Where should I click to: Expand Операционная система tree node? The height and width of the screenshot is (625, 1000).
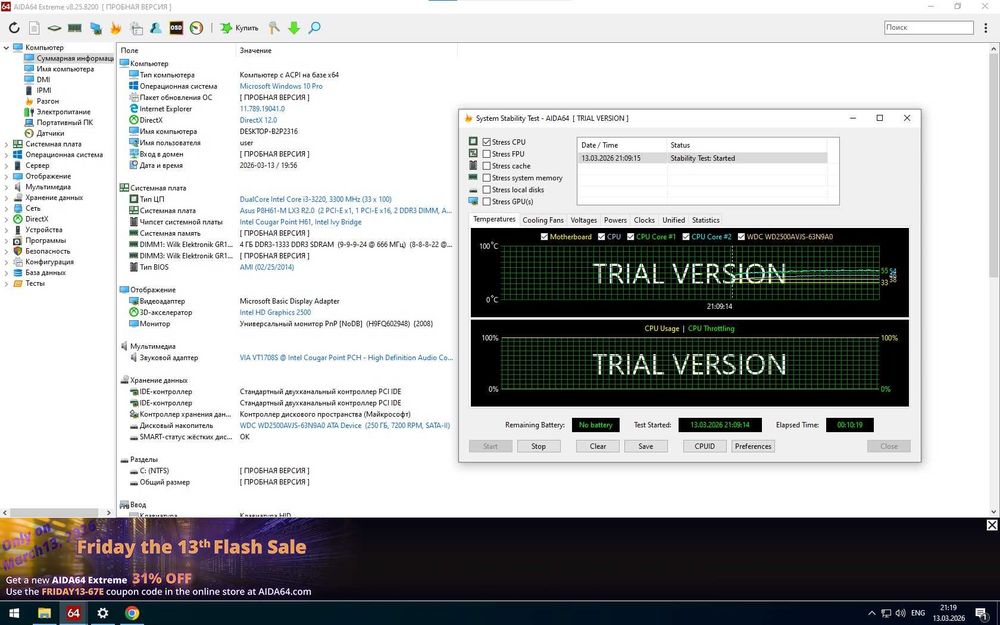[6, 154]
